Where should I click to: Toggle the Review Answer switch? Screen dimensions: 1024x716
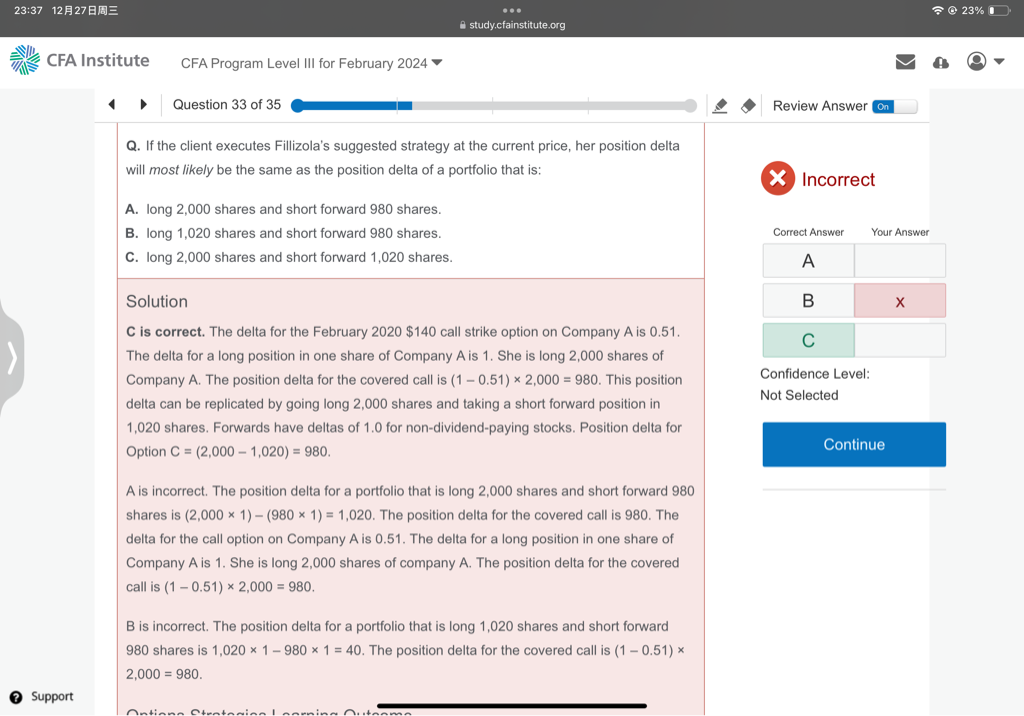click(x=893, y=106)
